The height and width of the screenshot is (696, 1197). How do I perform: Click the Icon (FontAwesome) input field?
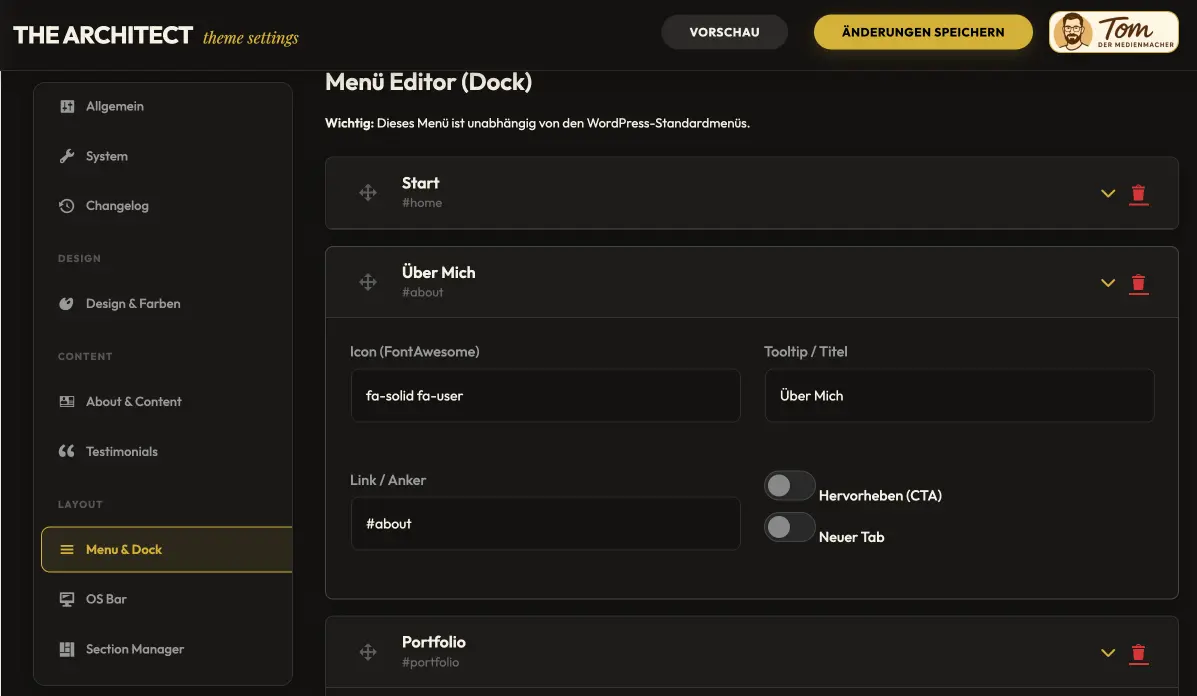click(x=545, y=395)
